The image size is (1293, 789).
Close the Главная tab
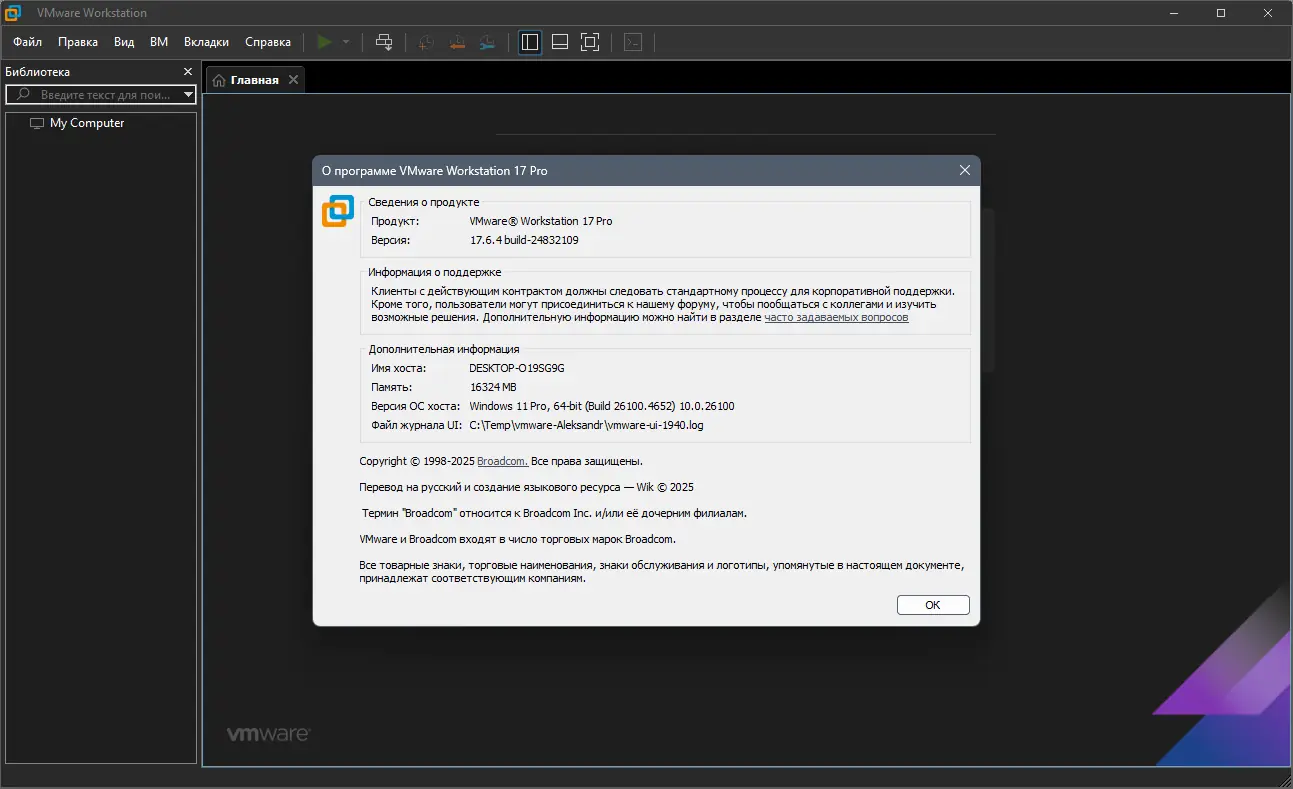tap(293, 80)
